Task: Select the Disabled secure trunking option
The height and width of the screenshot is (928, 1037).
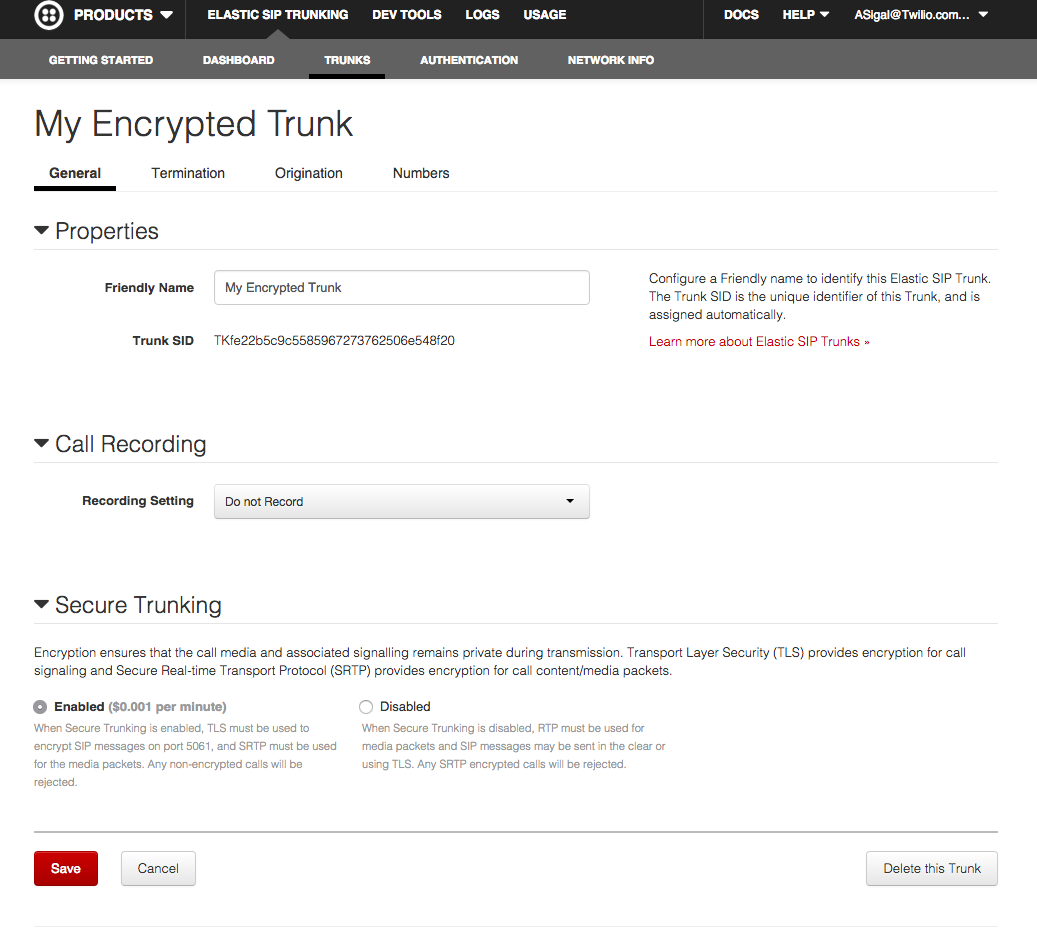Action: (366, 707)
